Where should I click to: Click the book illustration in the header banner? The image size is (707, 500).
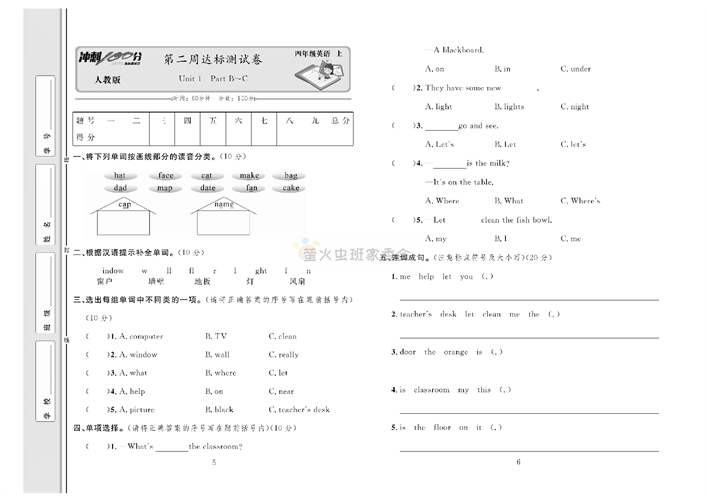[321, 73]
